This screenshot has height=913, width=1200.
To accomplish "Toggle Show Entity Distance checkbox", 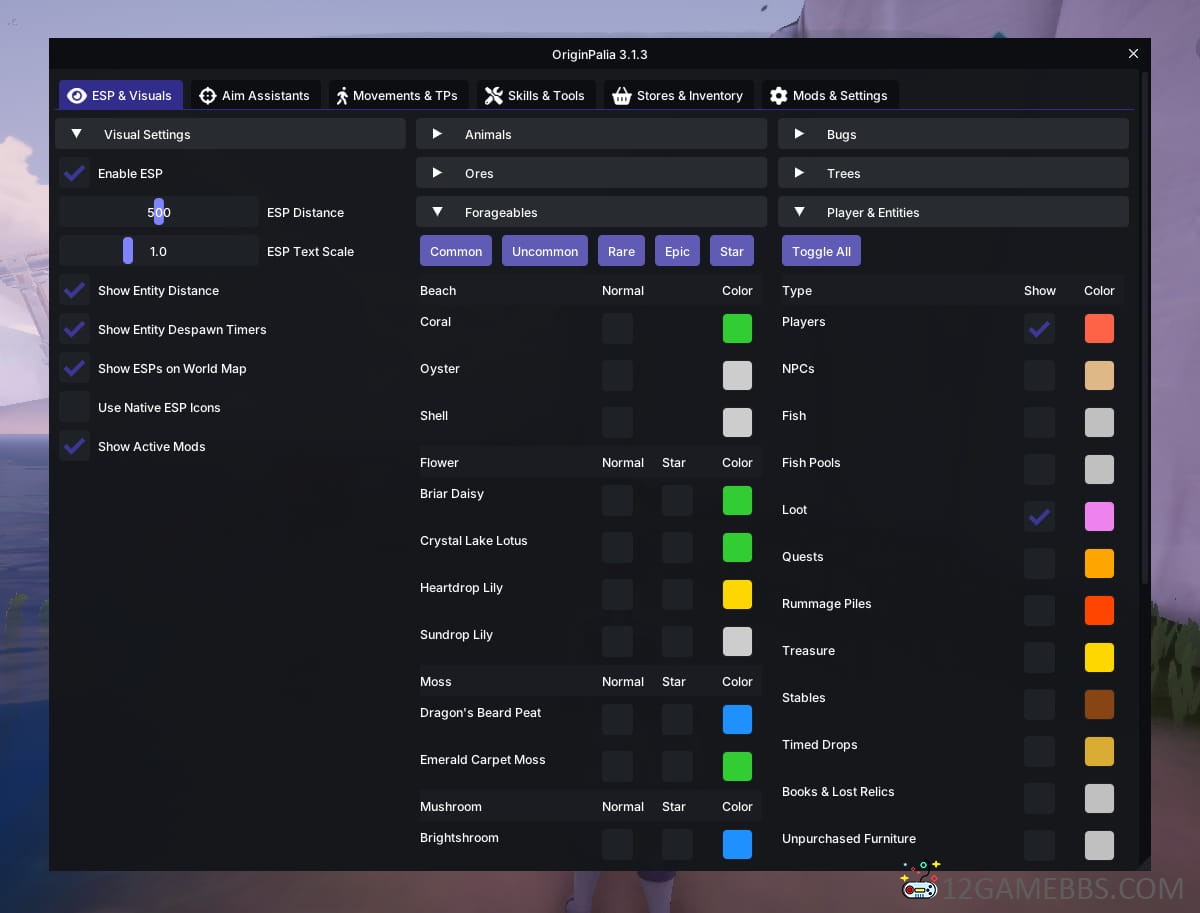I will 74,290.
